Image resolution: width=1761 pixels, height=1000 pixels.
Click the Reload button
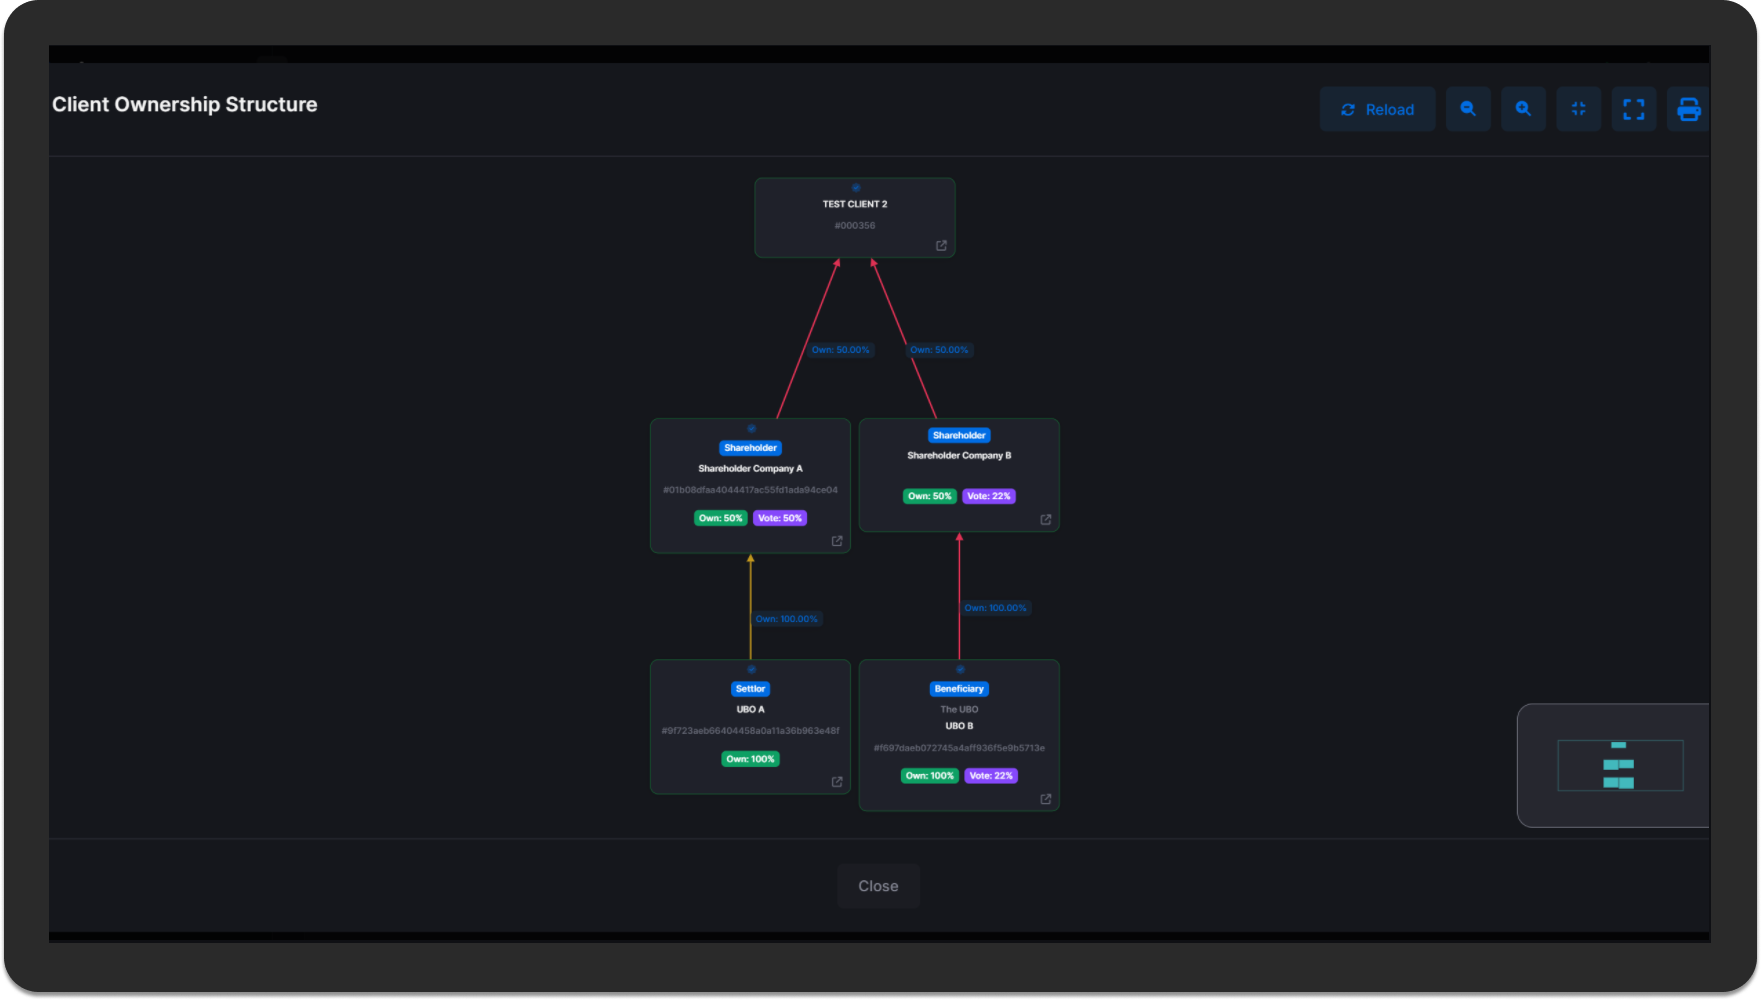[x=1377, y=109]
